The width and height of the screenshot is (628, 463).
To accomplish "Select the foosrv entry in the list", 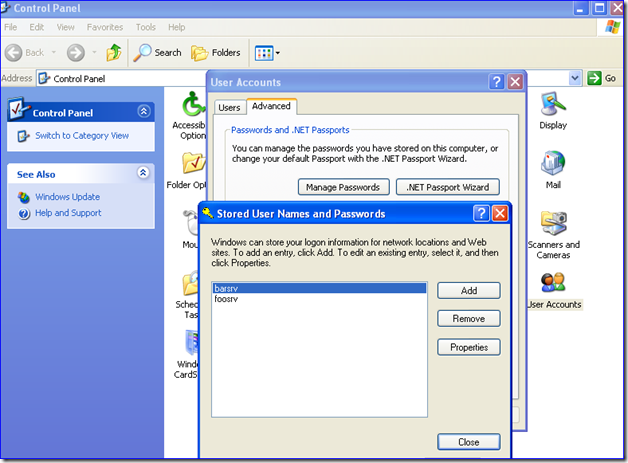I will tap(319, 299).
